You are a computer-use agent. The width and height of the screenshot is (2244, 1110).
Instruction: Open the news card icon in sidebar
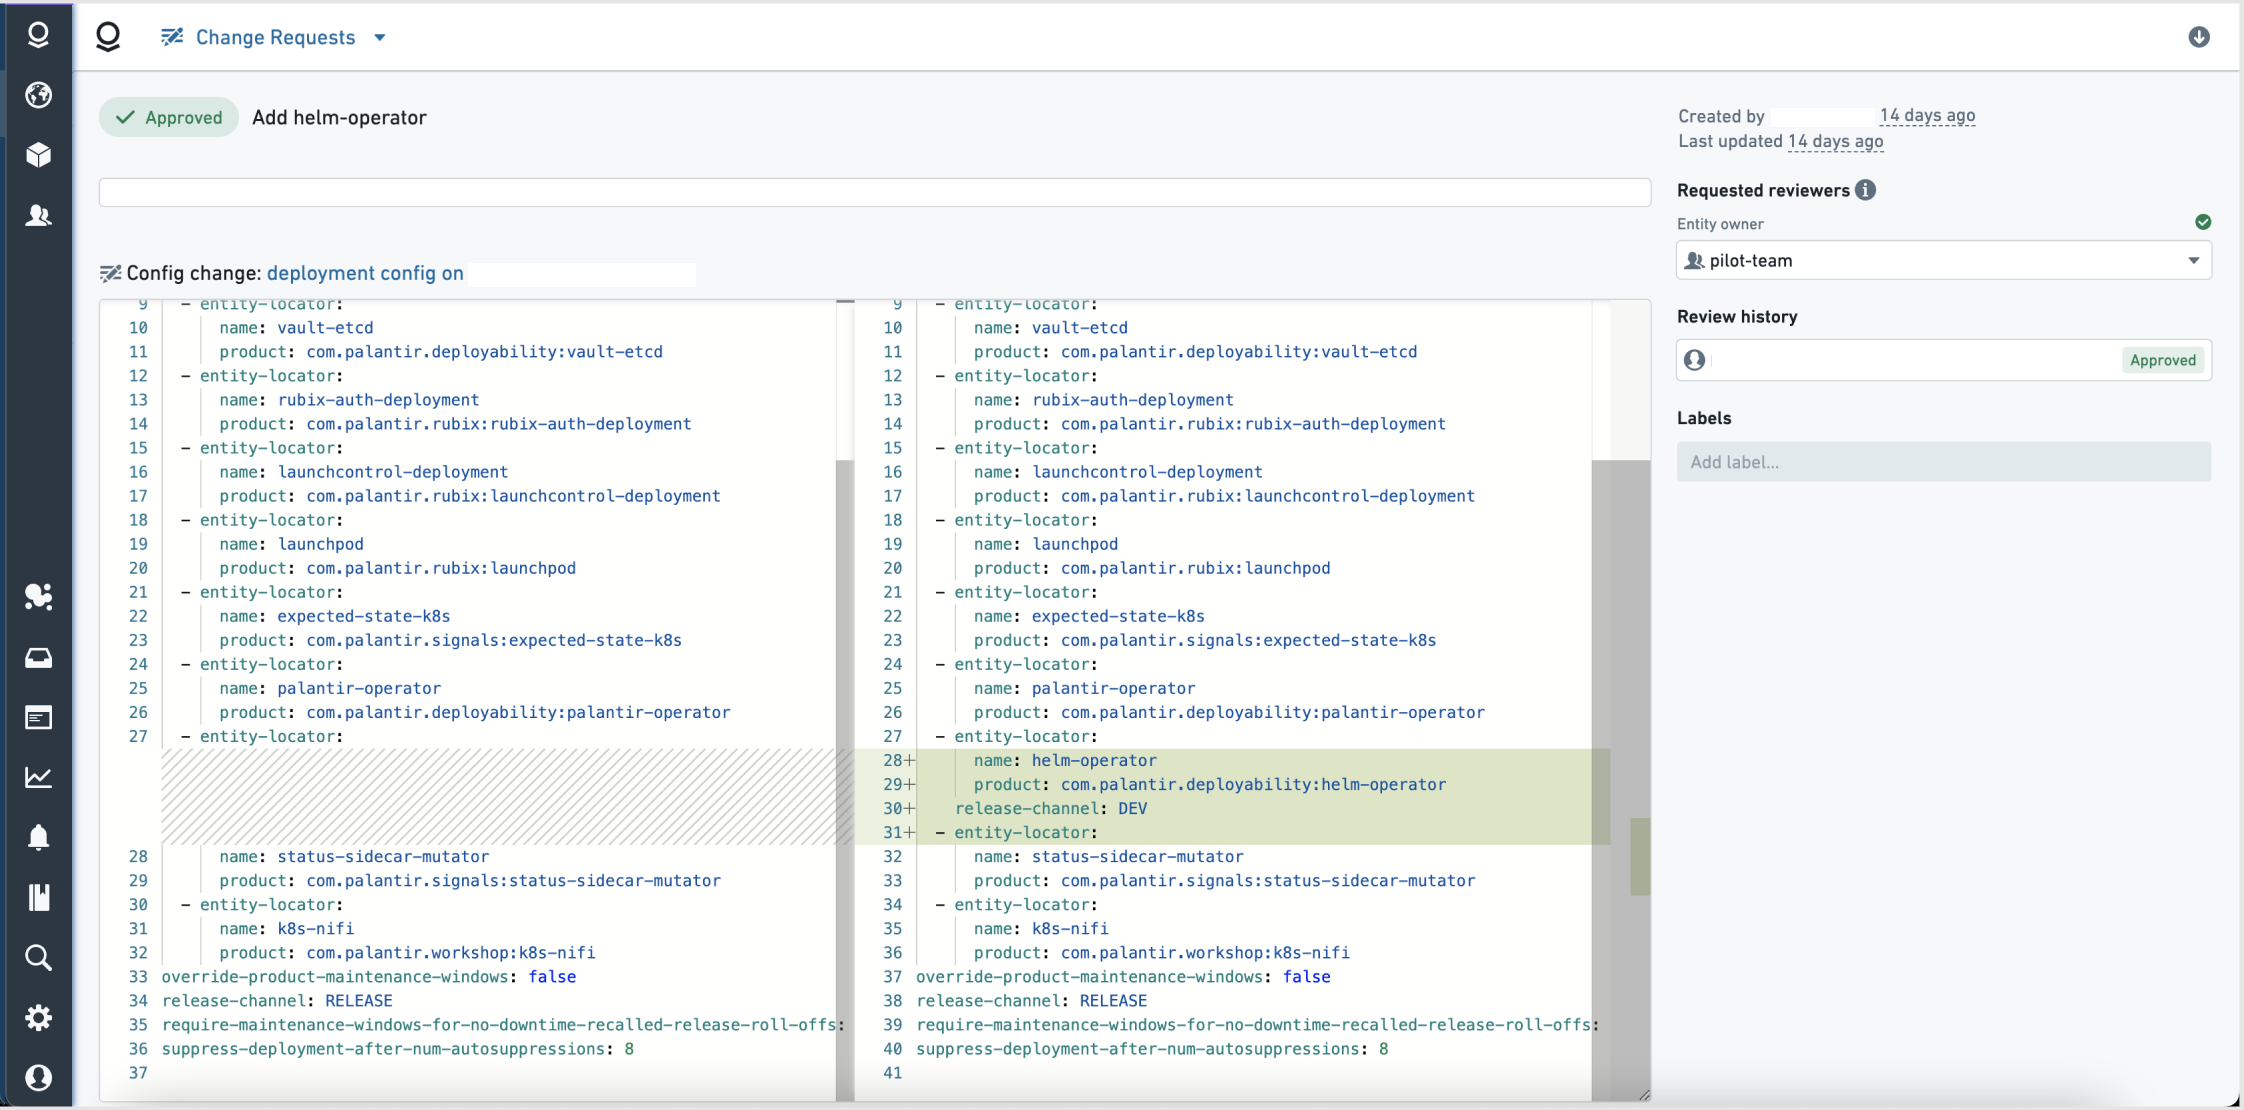38,717
